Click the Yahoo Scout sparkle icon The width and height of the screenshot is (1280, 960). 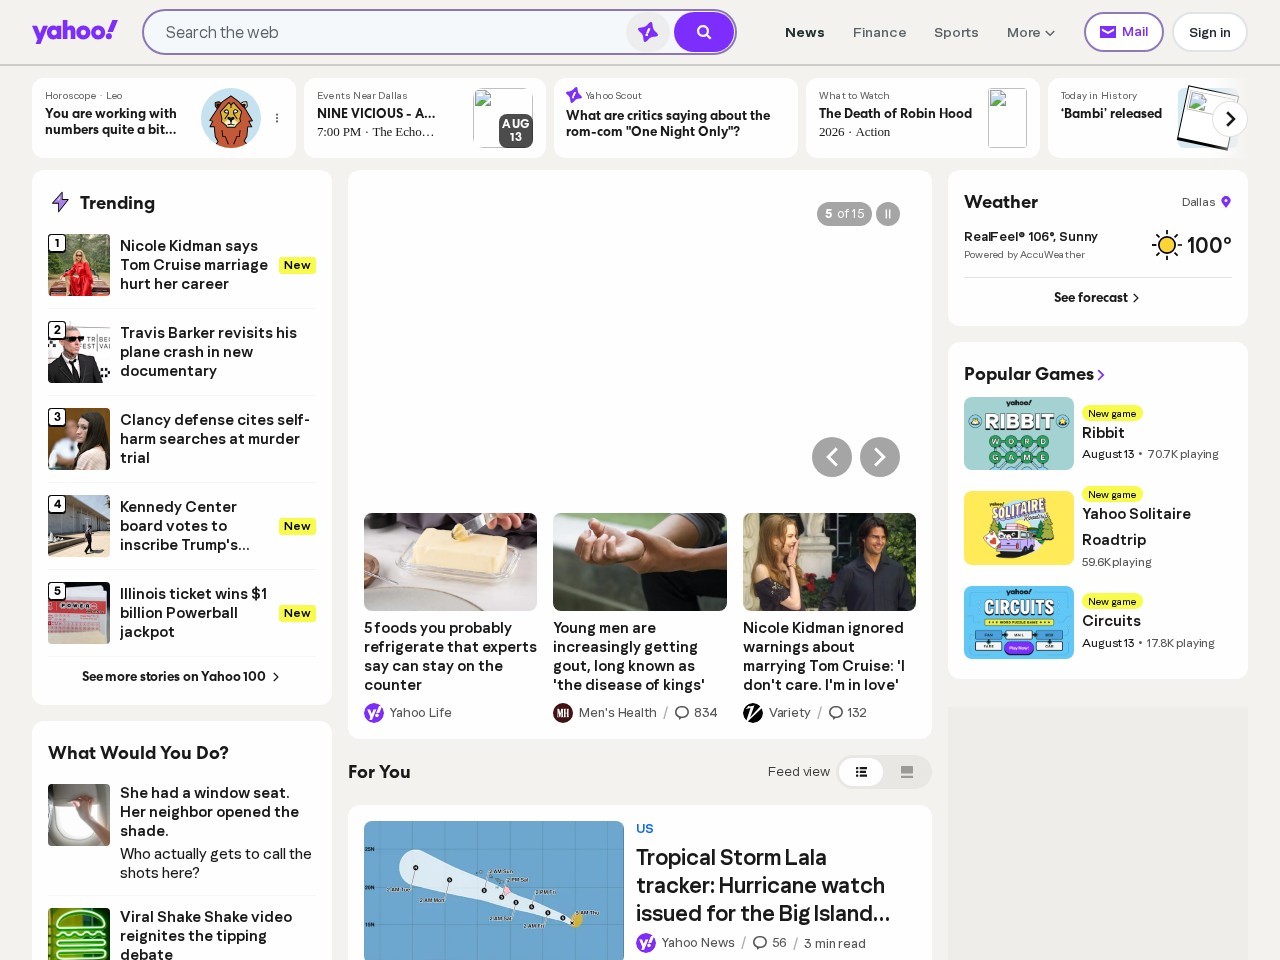(574, 95)
